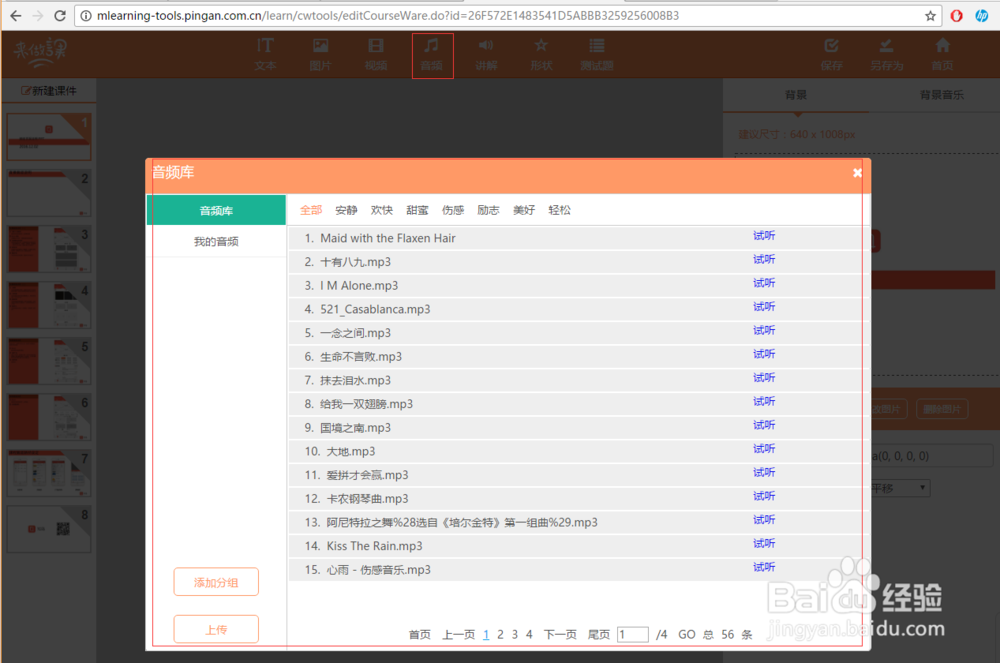The width and height of the screenshot is (1000, 663).
Task: Filter audio by 欢快 category
Action: 382,210
